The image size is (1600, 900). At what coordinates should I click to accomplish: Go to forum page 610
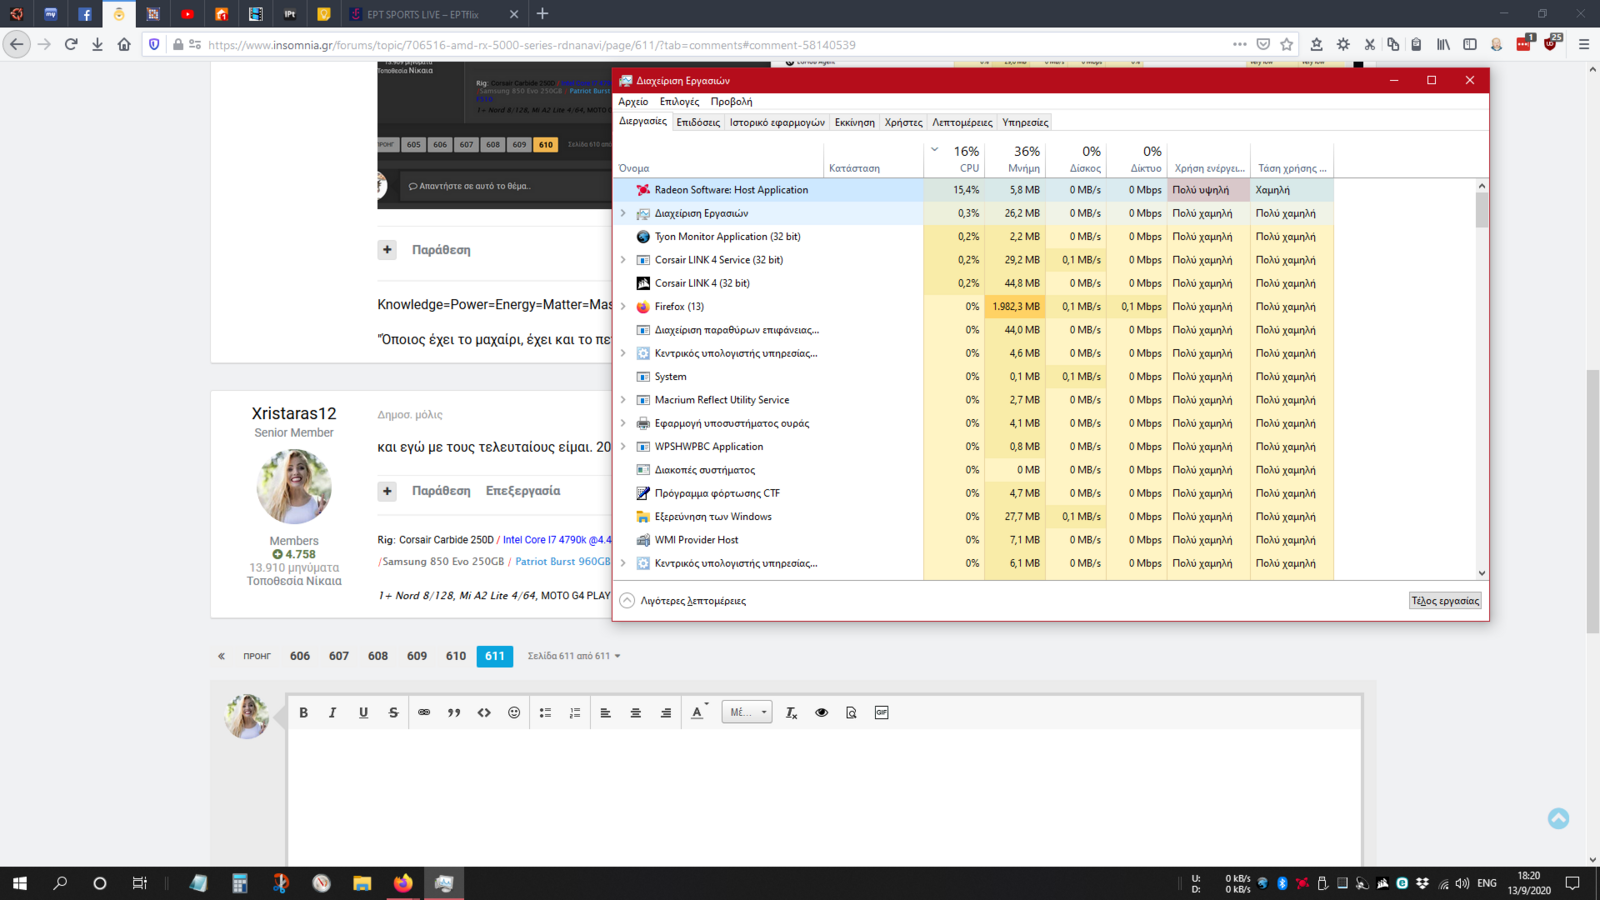[456, 656]
